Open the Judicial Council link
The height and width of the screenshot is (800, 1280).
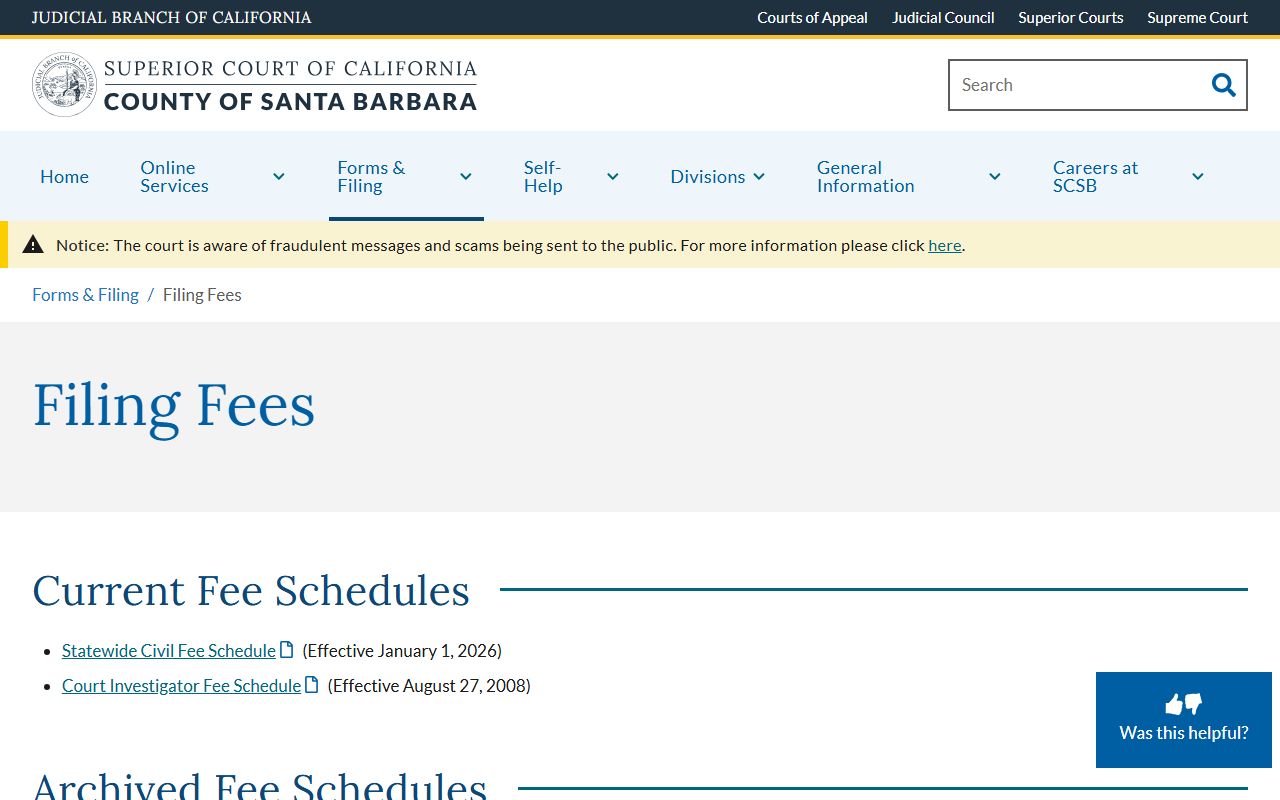click(x=943, y=18)
